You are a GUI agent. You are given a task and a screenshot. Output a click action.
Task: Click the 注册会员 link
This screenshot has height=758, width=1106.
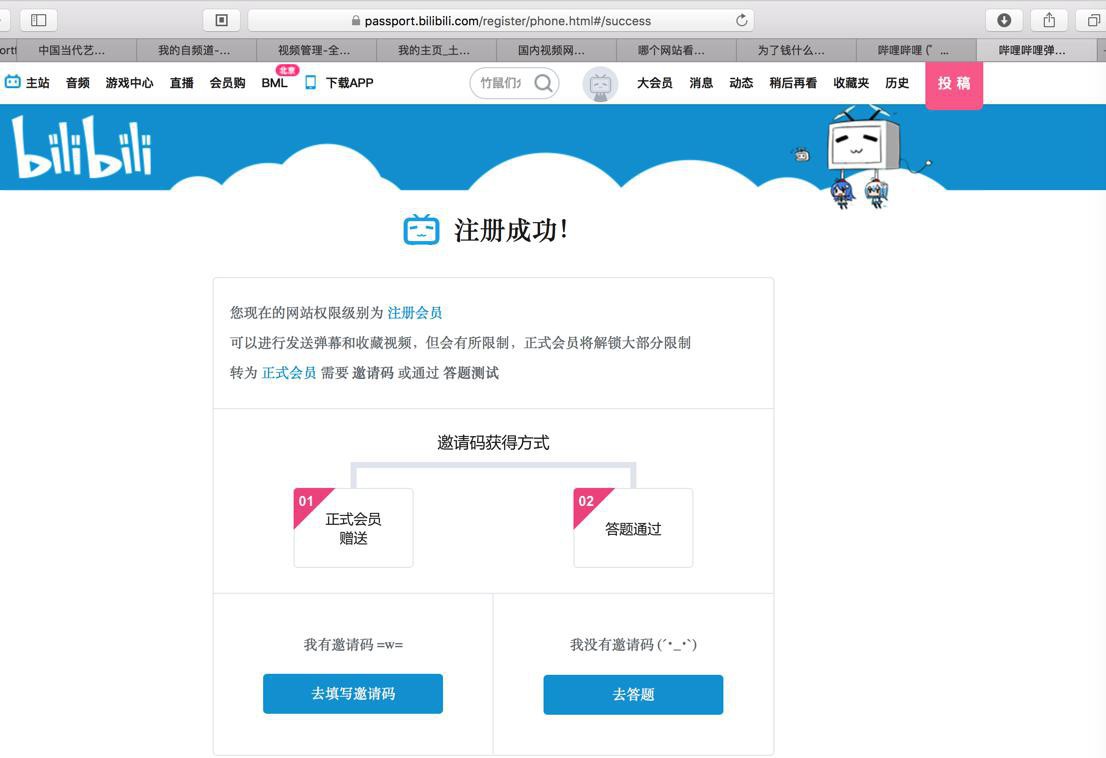tap(415, 312)
